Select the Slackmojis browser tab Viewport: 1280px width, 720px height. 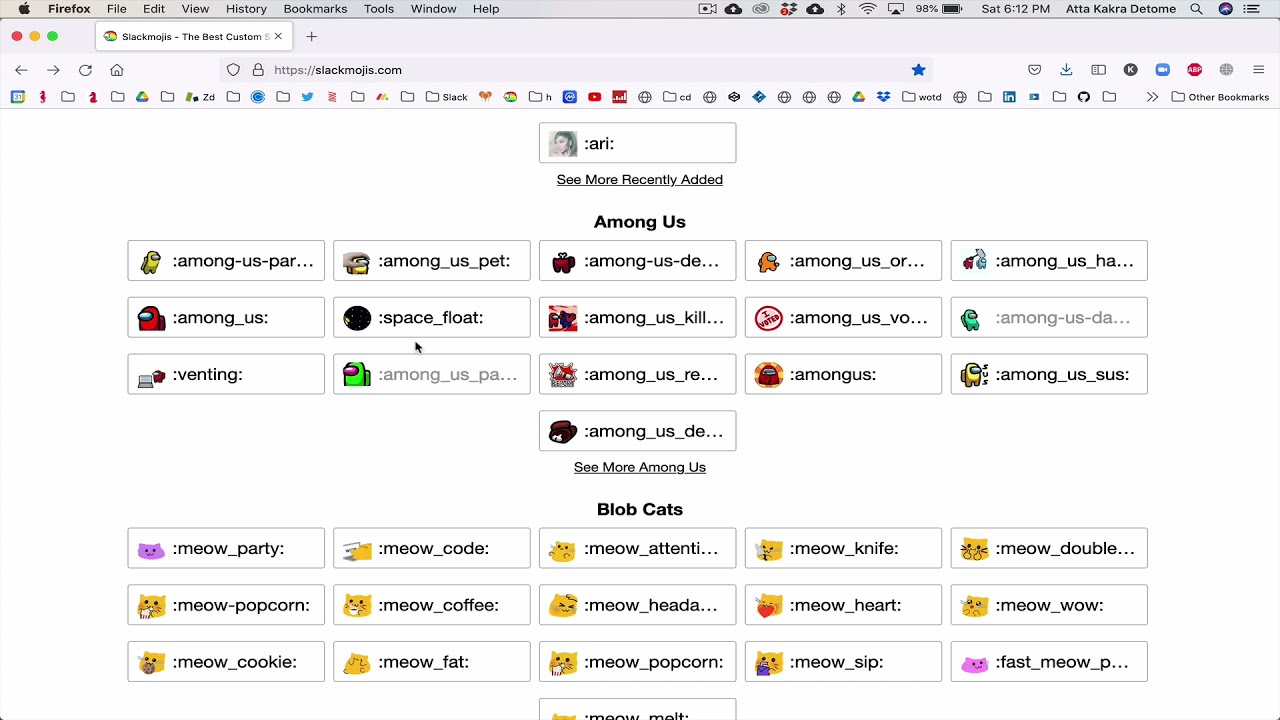[x=193, y=37]
